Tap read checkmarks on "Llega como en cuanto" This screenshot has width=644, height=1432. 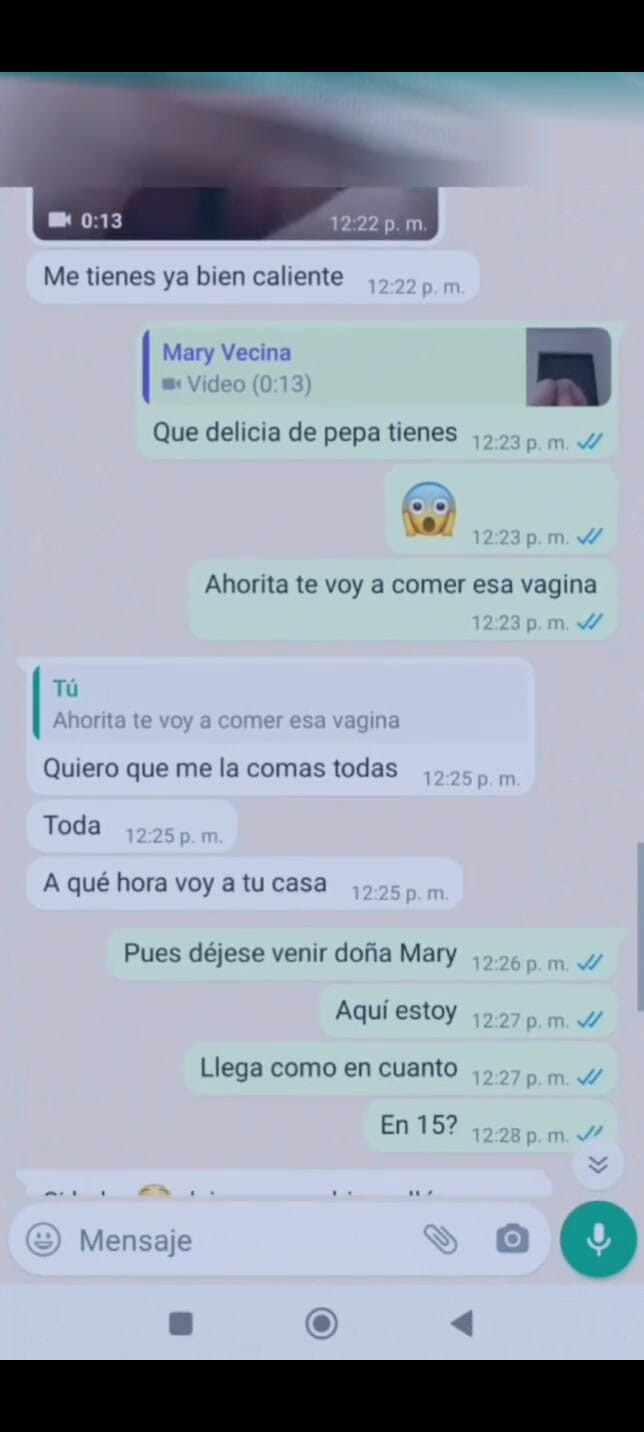590,1078
